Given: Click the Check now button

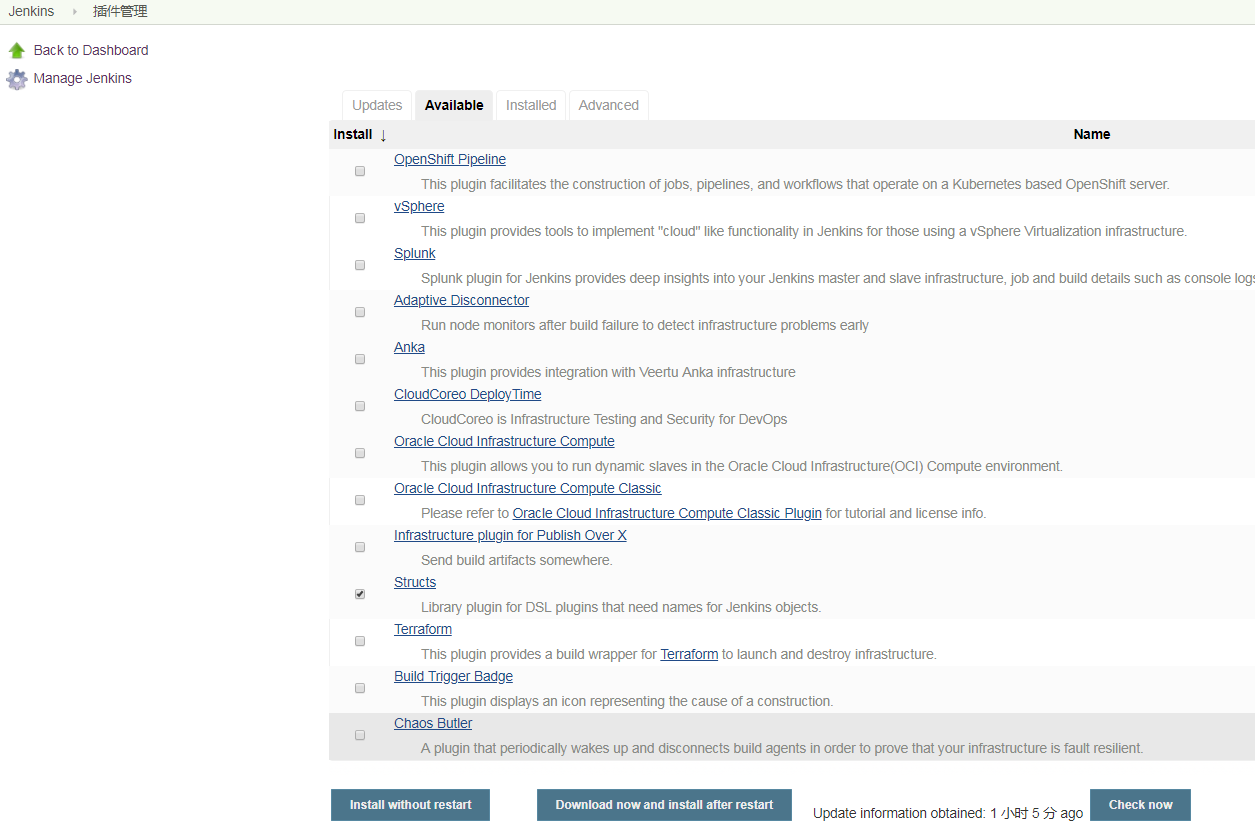Looking at the screenshot, I should pos(1140,804).
